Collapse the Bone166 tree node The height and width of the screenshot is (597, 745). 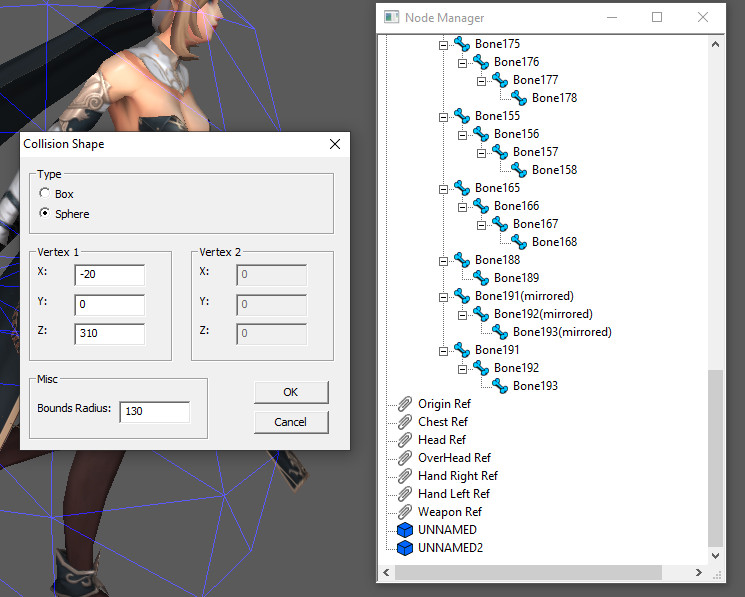coord(462,207)
